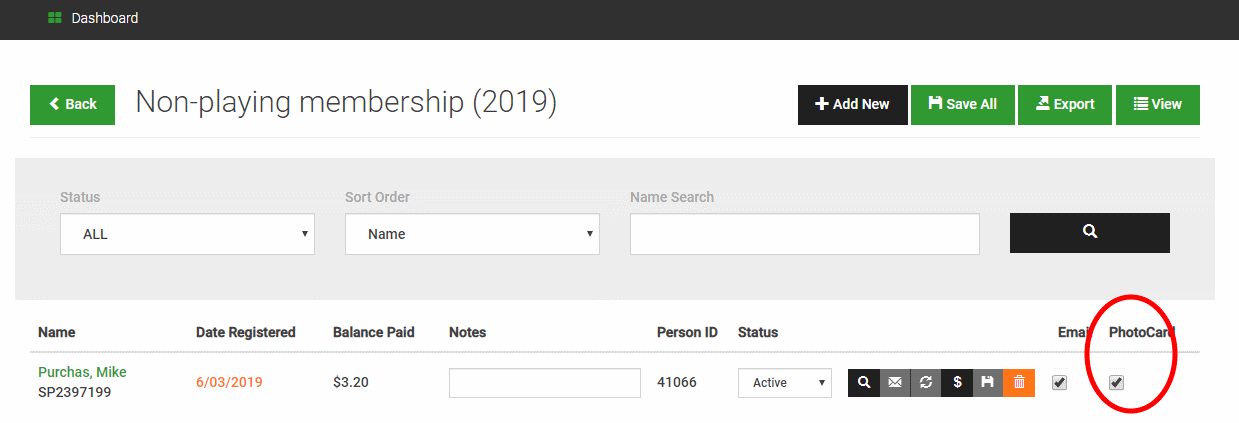Toggle the Email checkbox for Mike Purchas
Screen dimensions: 1239x423
1060,382
